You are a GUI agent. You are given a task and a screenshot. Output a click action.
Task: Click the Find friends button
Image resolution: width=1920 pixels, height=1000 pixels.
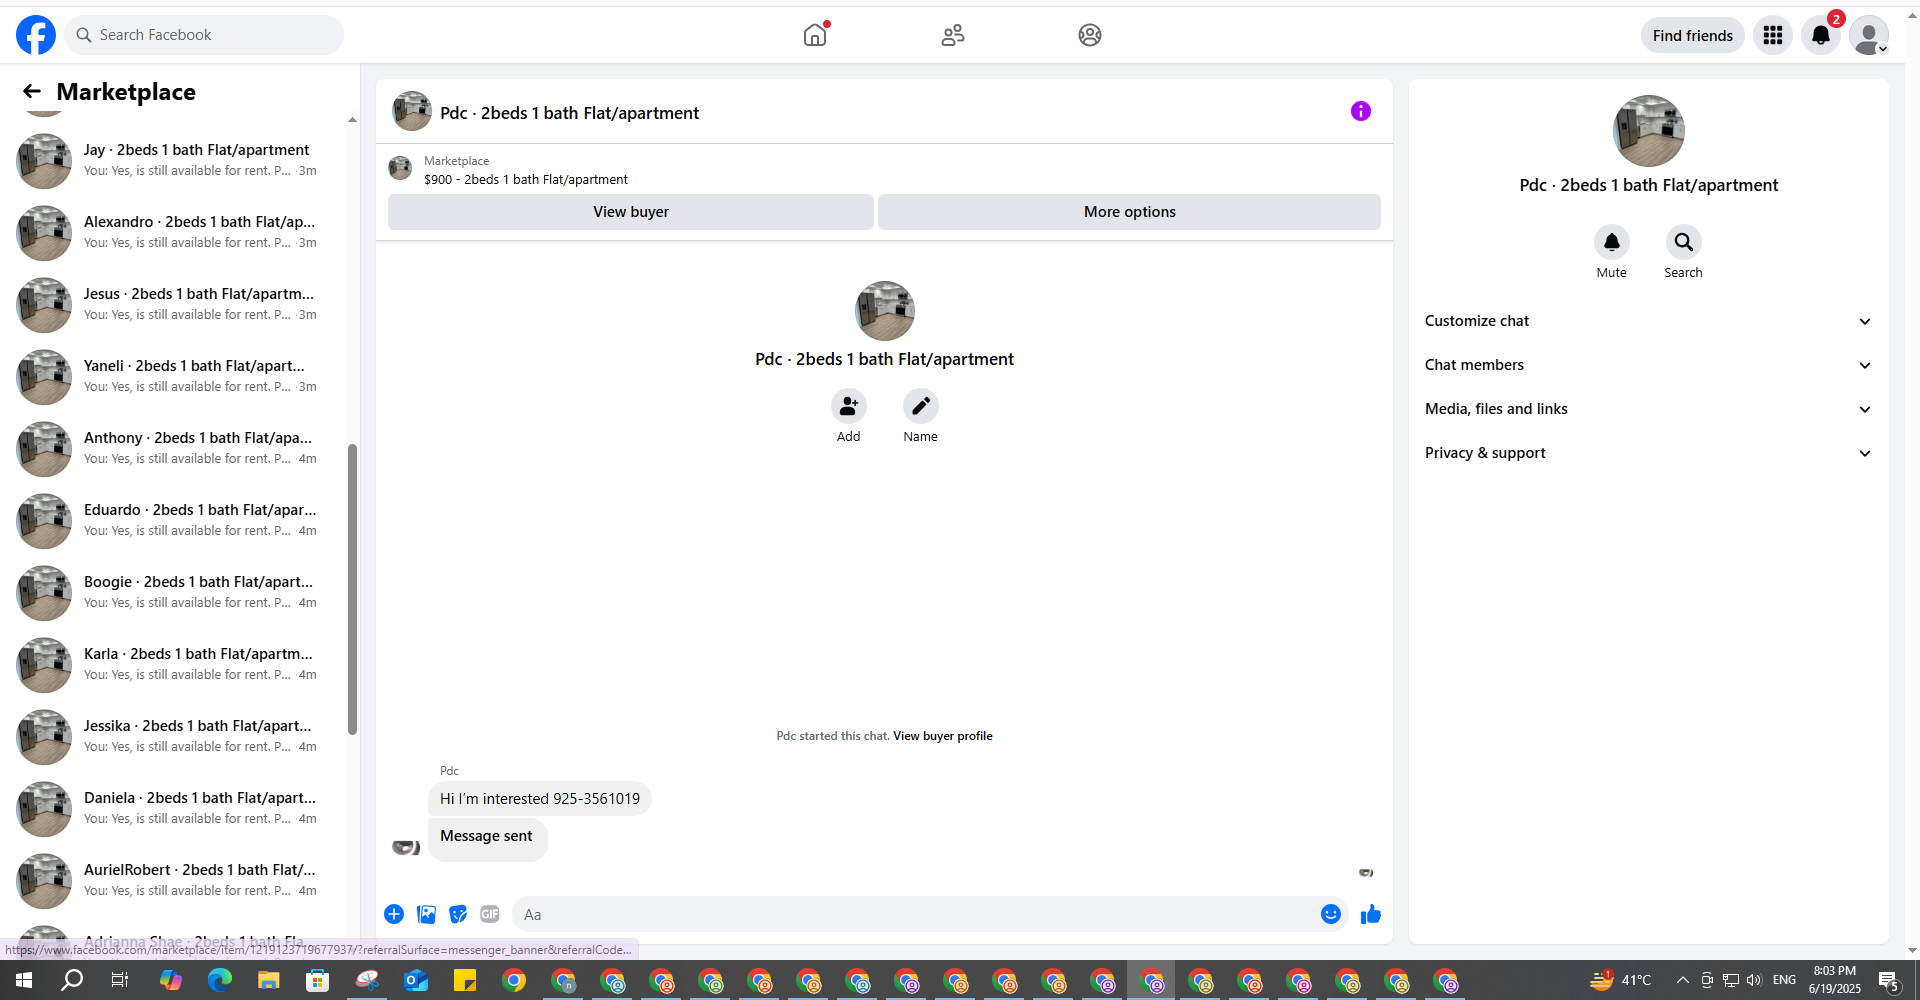1693,35
